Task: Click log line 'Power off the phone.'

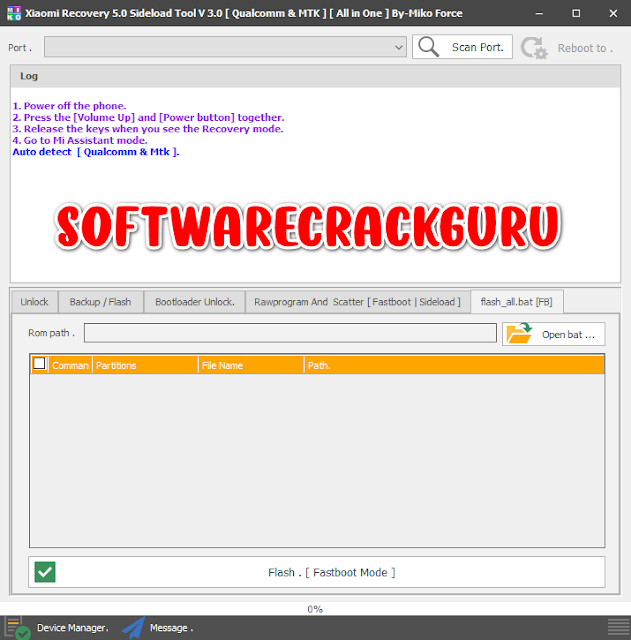Action: [x=69, y=106]
